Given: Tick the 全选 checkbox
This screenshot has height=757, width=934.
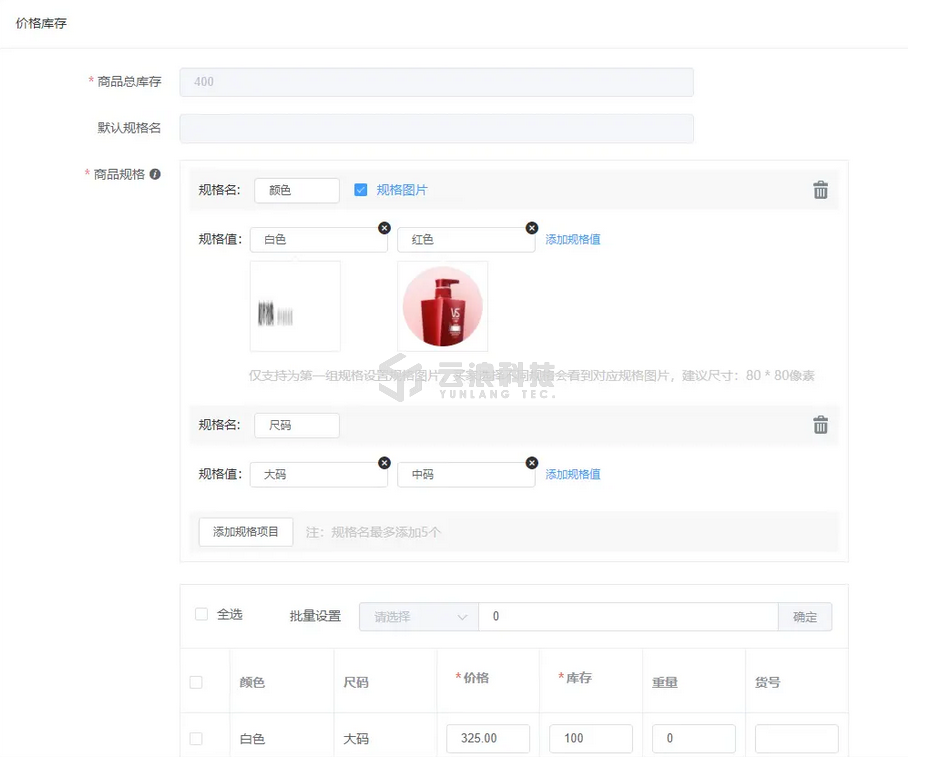Looking at the screenshot, I should pyautogui.click(x=202, y=614).
